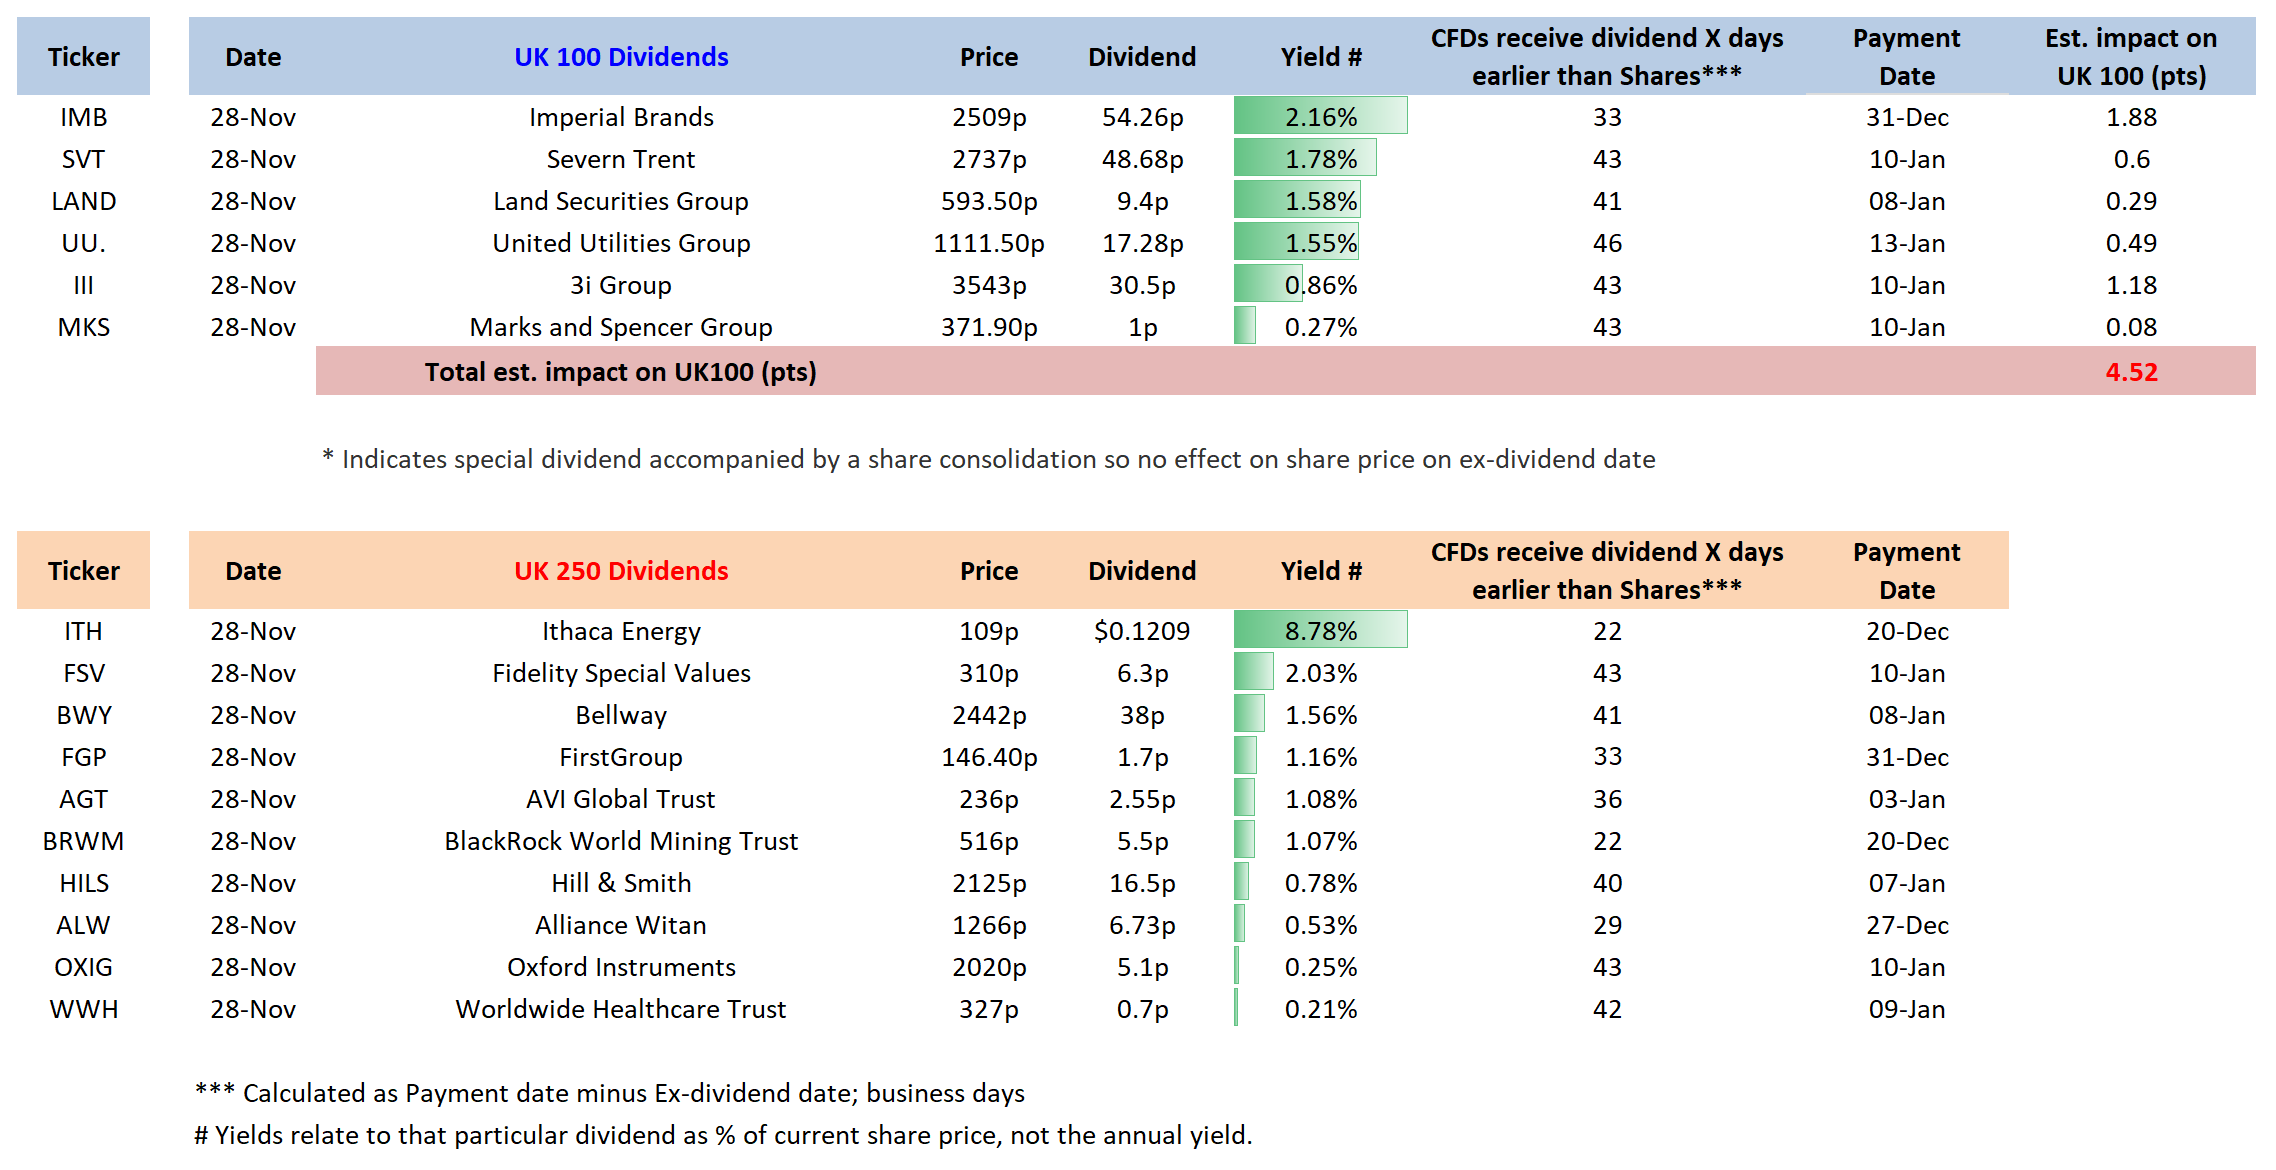The width and height of the screenshot is (2276, 1170).
Task: Select the WWH ticker cell
Action: pyautogui.click(x=83, y=1009)
